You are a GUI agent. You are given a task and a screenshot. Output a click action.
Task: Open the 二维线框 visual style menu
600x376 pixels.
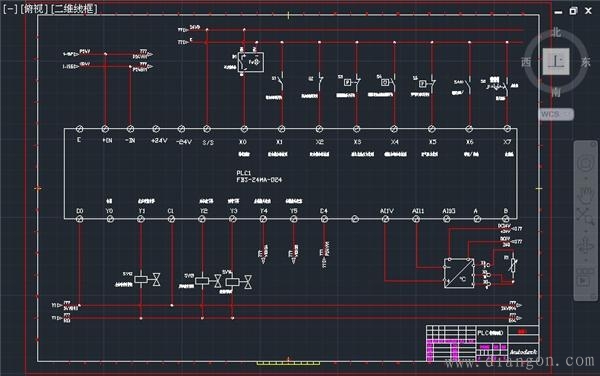pyautogui.click(x=74, y=8)
